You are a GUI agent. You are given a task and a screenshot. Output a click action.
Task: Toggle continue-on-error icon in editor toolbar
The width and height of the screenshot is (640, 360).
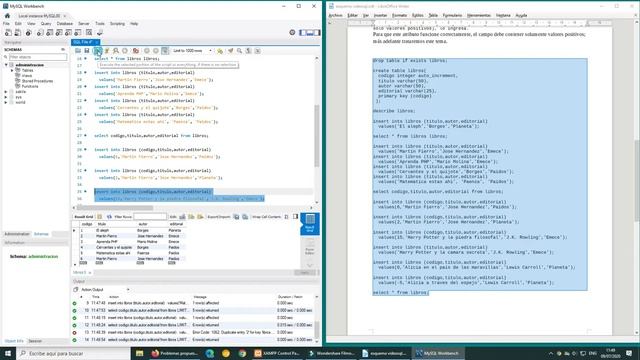pyautogui.click(x=136, y=51)
